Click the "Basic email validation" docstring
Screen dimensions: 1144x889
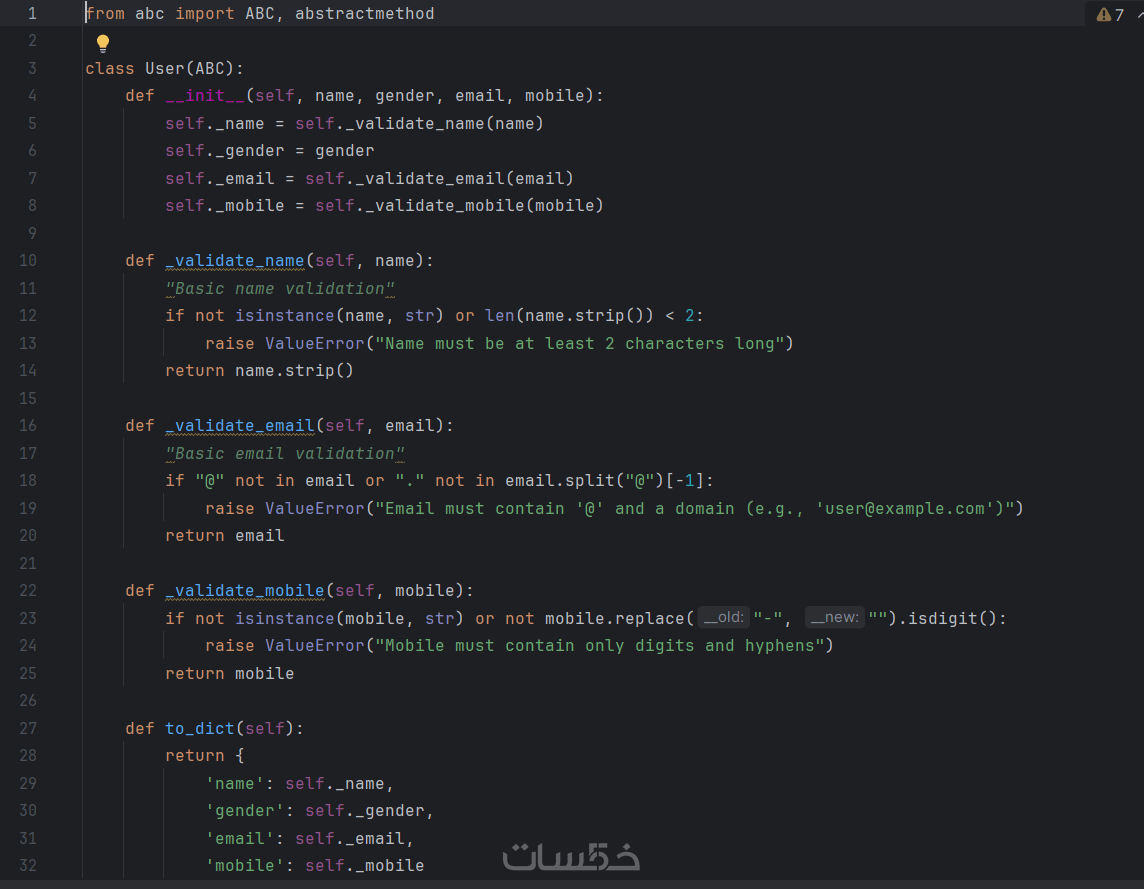[x=285, y=453]
